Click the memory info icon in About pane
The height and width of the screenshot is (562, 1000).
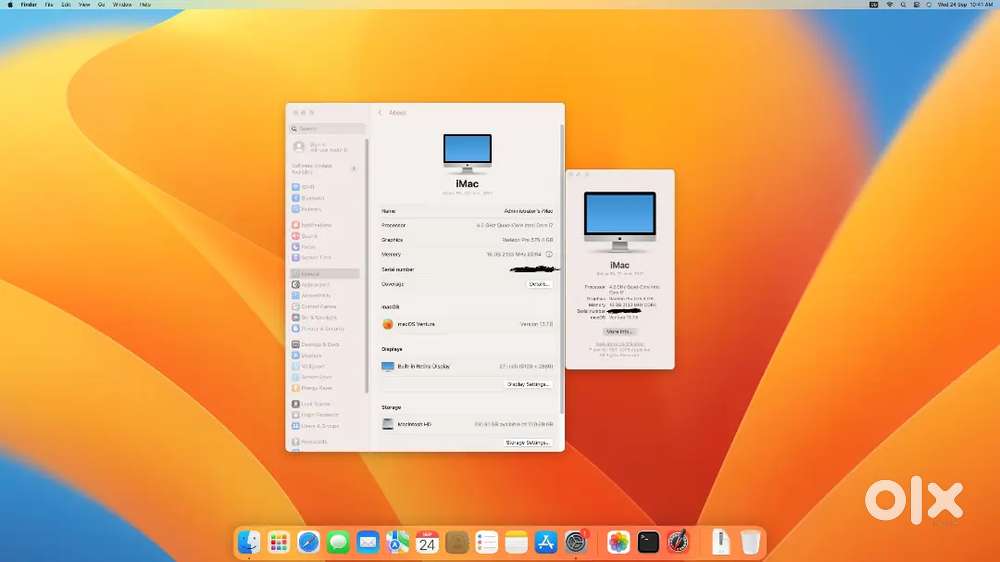pyautogui.click(x=548, y=254)
